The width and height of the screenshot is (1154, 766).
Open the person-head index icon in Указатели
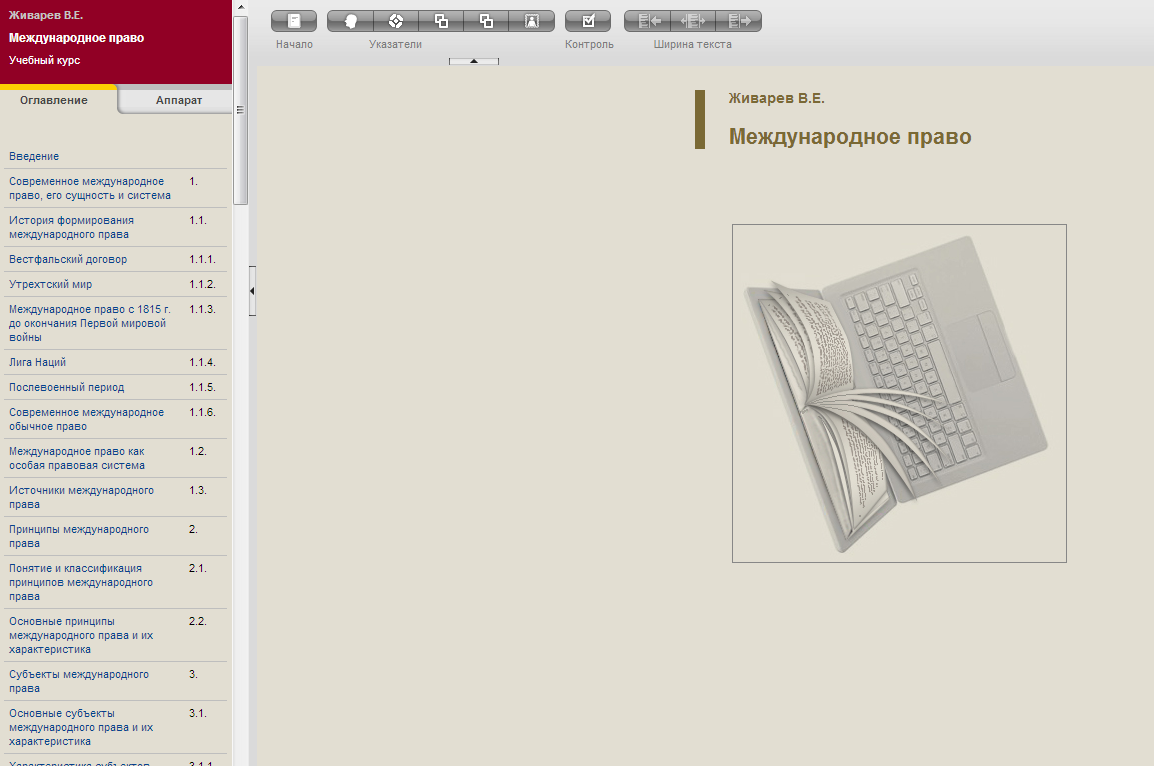[350, 21]
